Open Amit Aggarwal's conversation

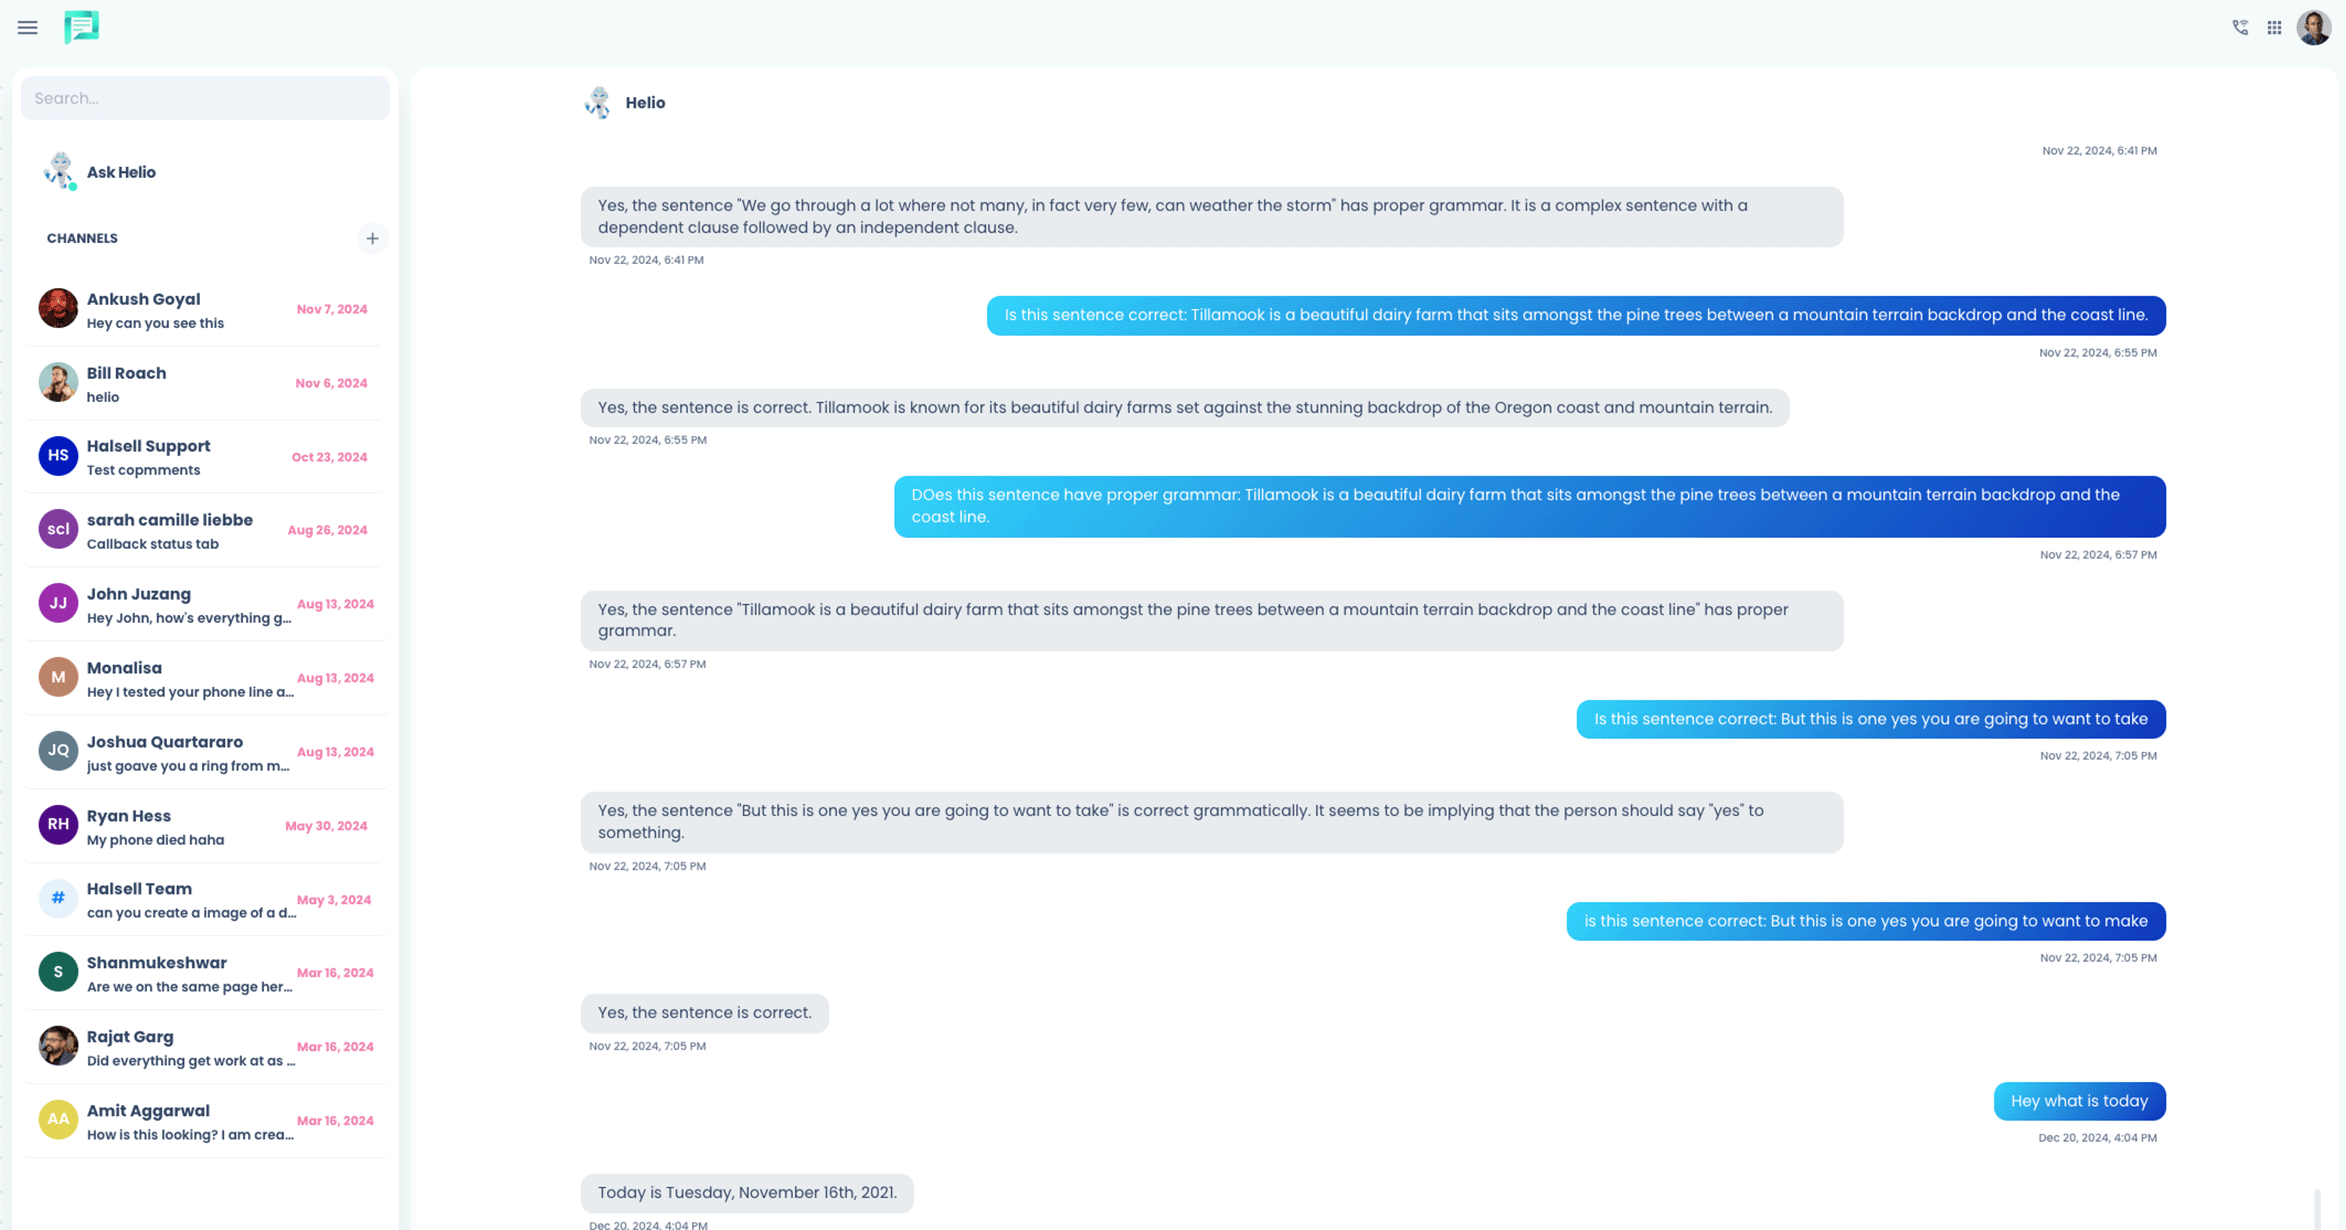205,1121
